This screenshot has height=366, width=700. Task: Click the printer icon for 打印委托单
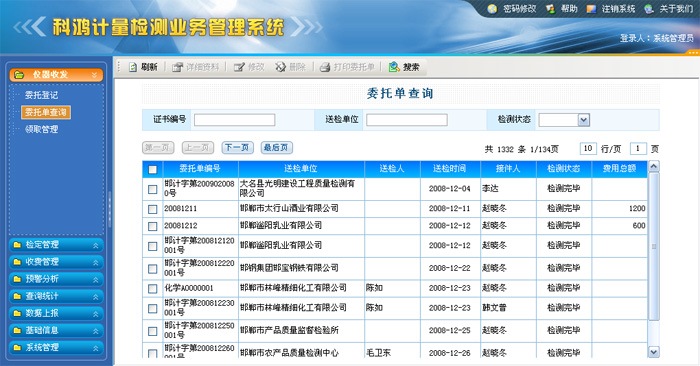coord(325,67)
